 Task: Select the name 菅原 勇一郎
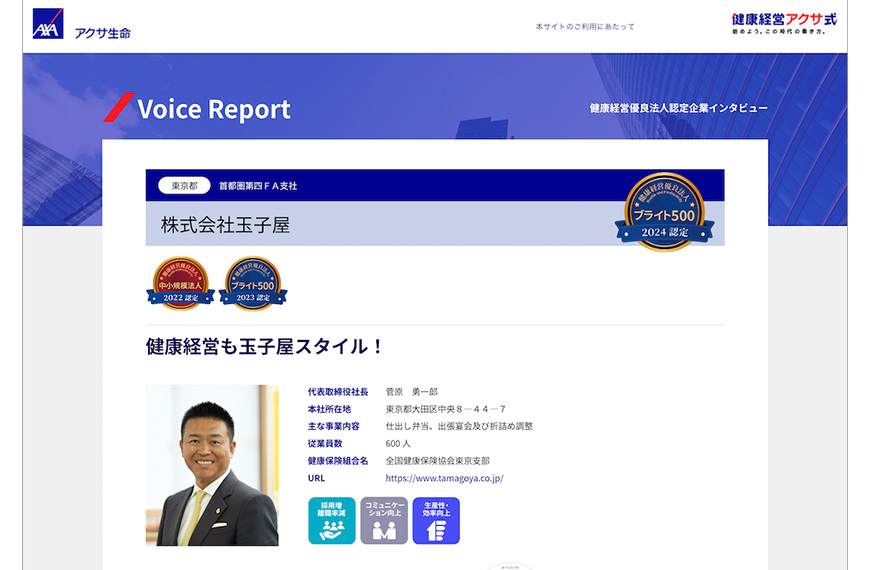pos(412,392)
